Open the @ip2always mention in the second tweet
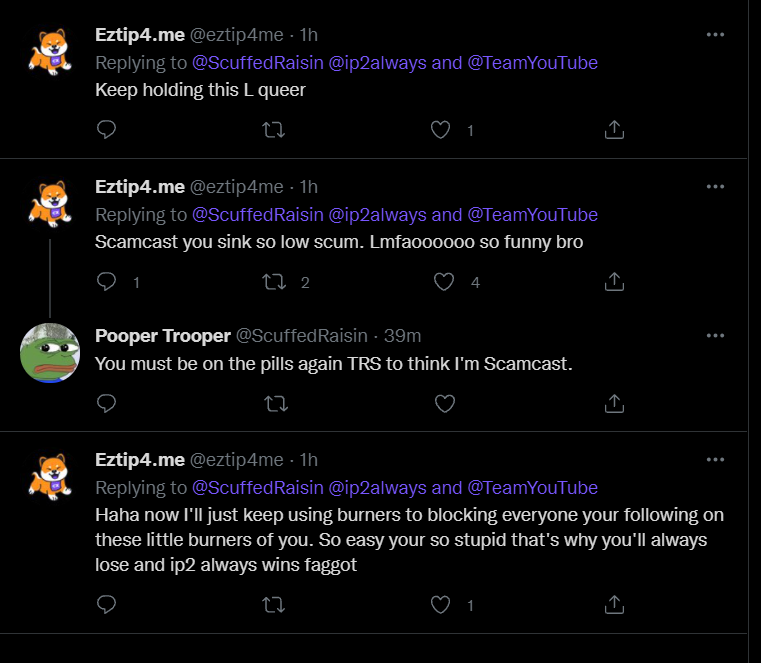 378,215
